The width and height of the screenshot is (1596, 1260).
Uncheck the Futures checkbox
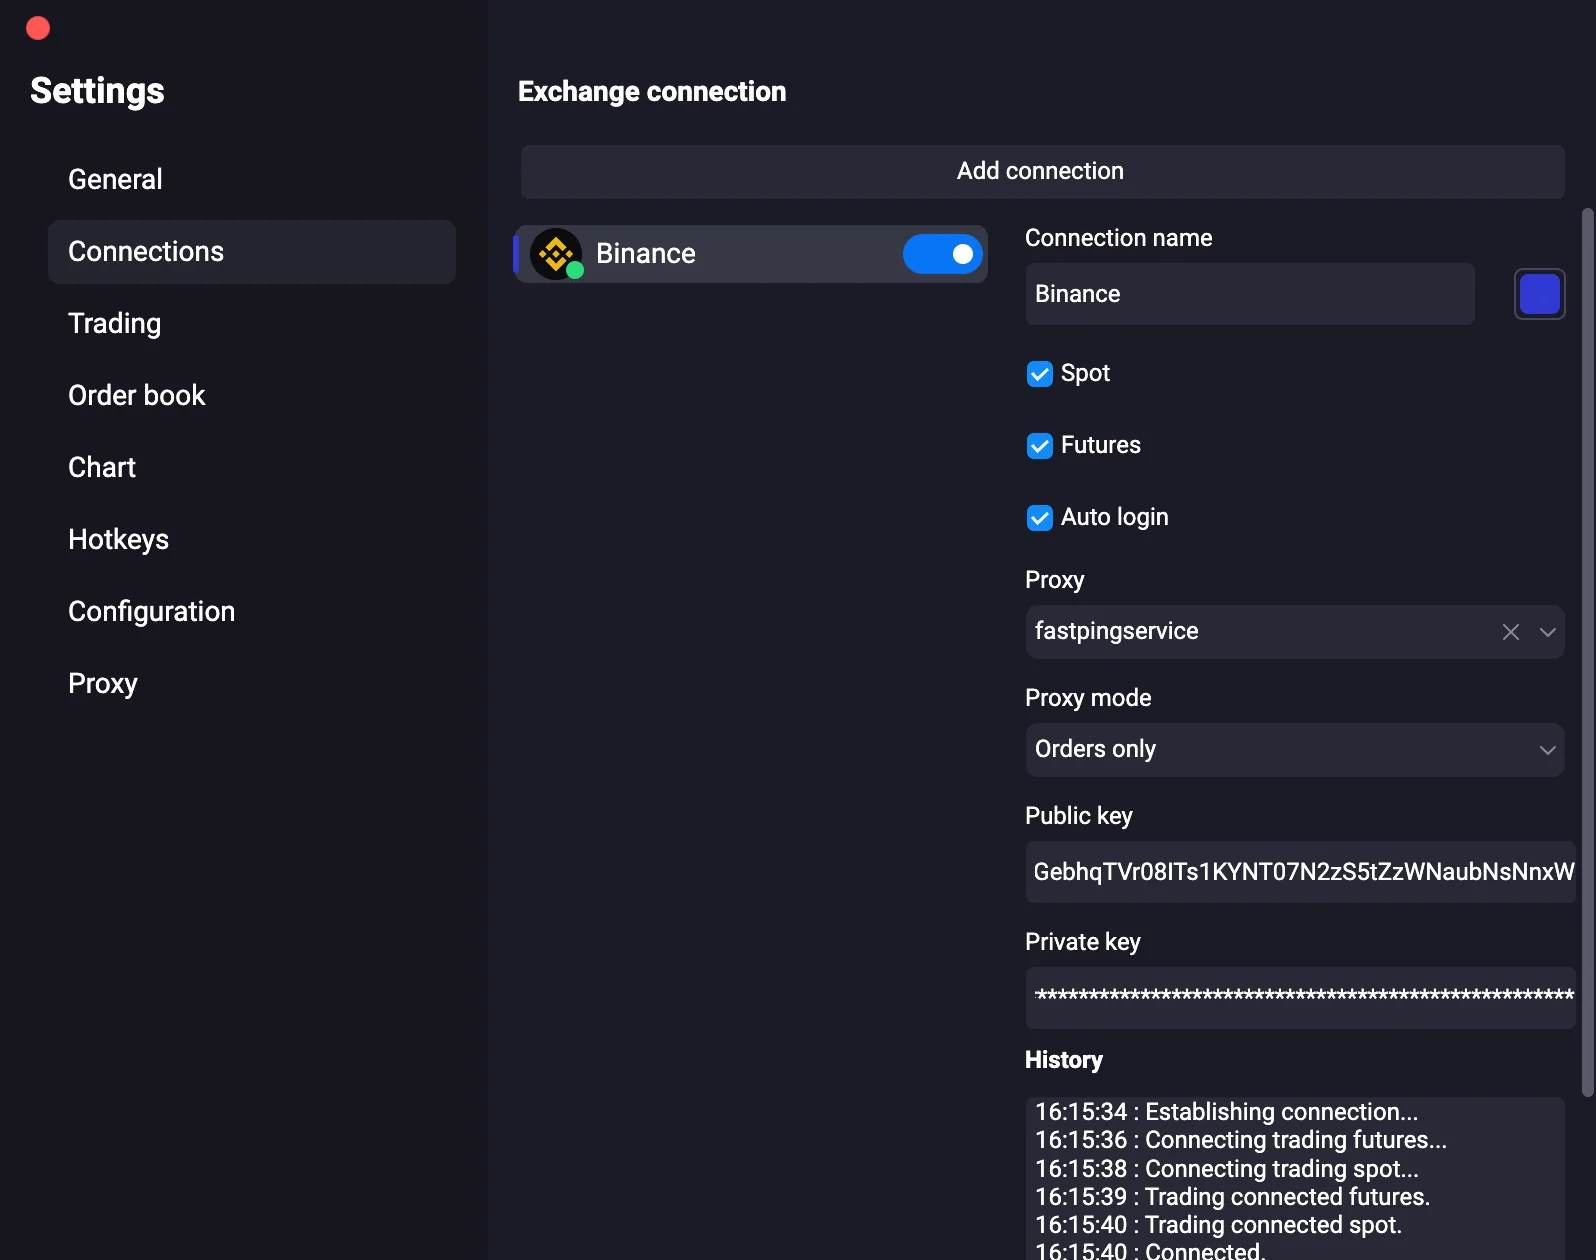1040,446
